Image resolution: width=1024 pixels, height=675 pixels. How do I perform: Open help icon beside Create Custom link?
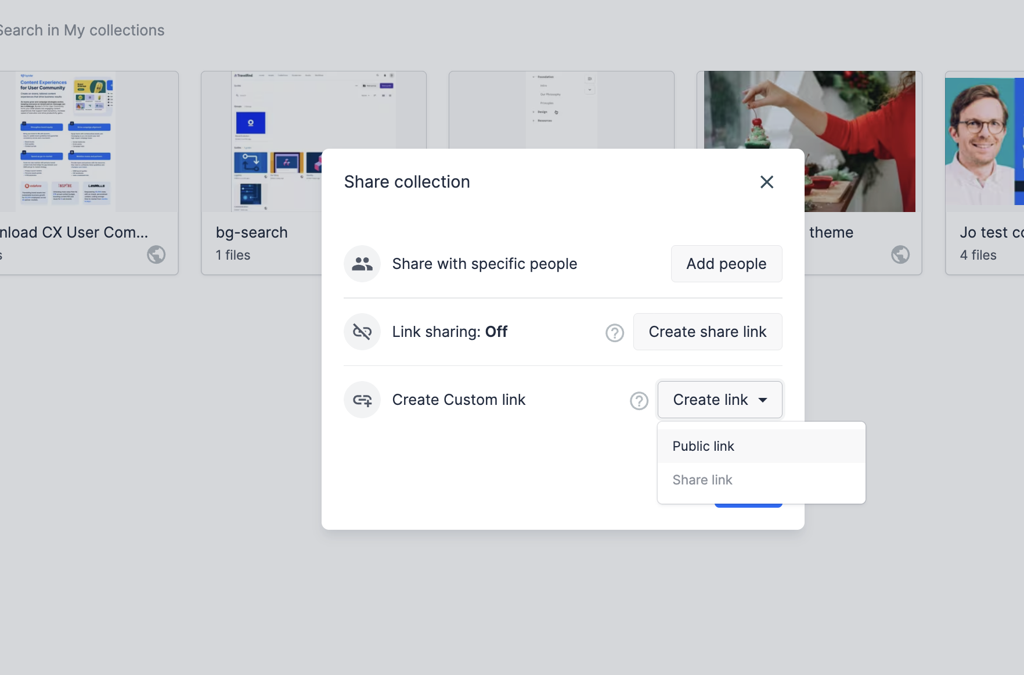point(639,401)
